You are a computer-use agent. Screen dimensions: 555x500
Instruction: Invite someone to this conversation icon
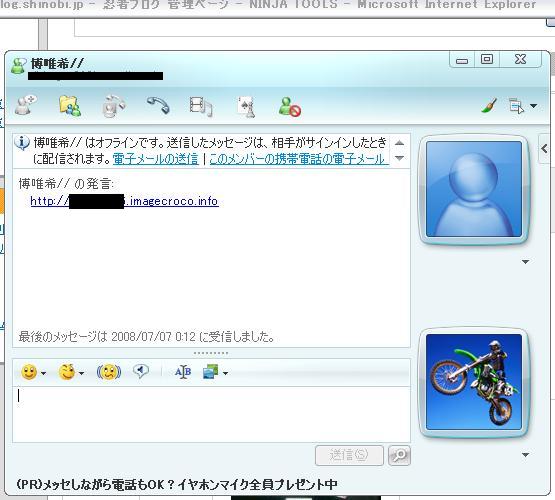[x=26, y=105]
